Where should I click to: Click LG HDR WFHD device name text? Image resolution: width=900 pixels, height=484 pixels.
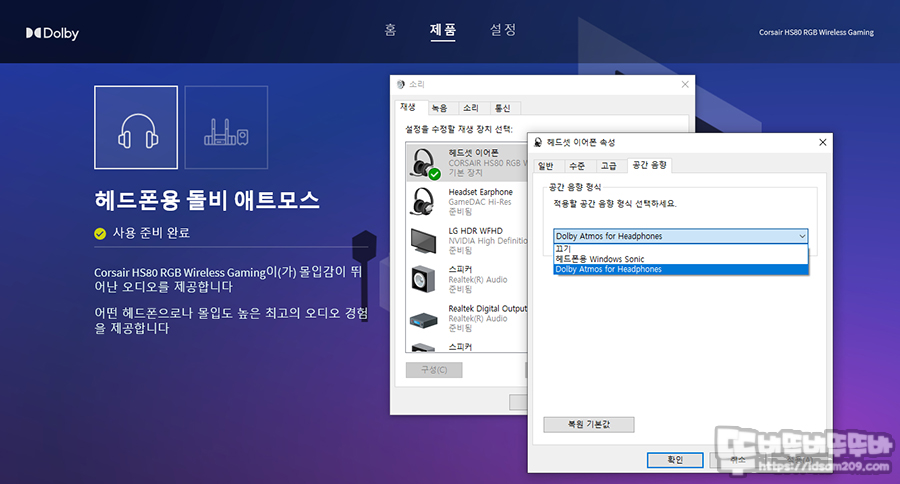point(475,231)
